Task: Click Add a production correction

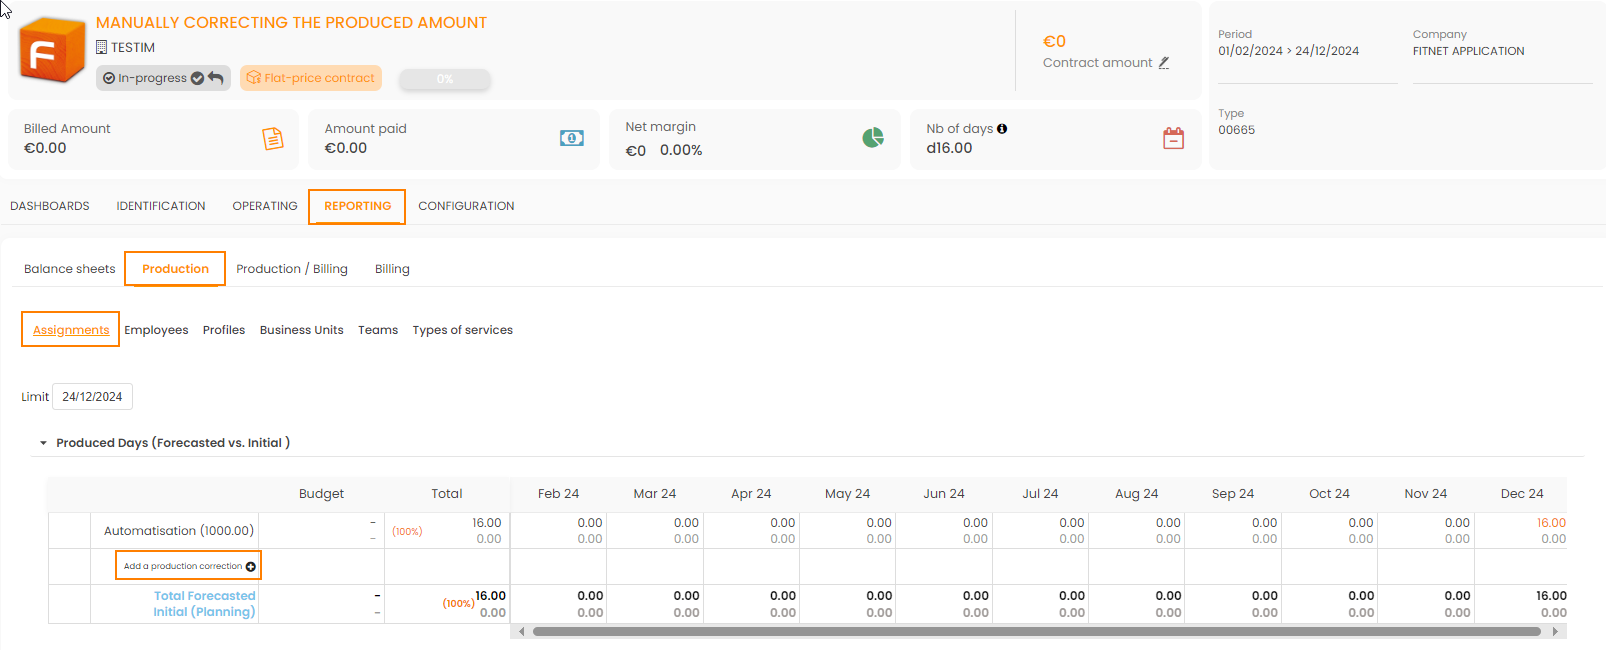Action: coord(189,566)
